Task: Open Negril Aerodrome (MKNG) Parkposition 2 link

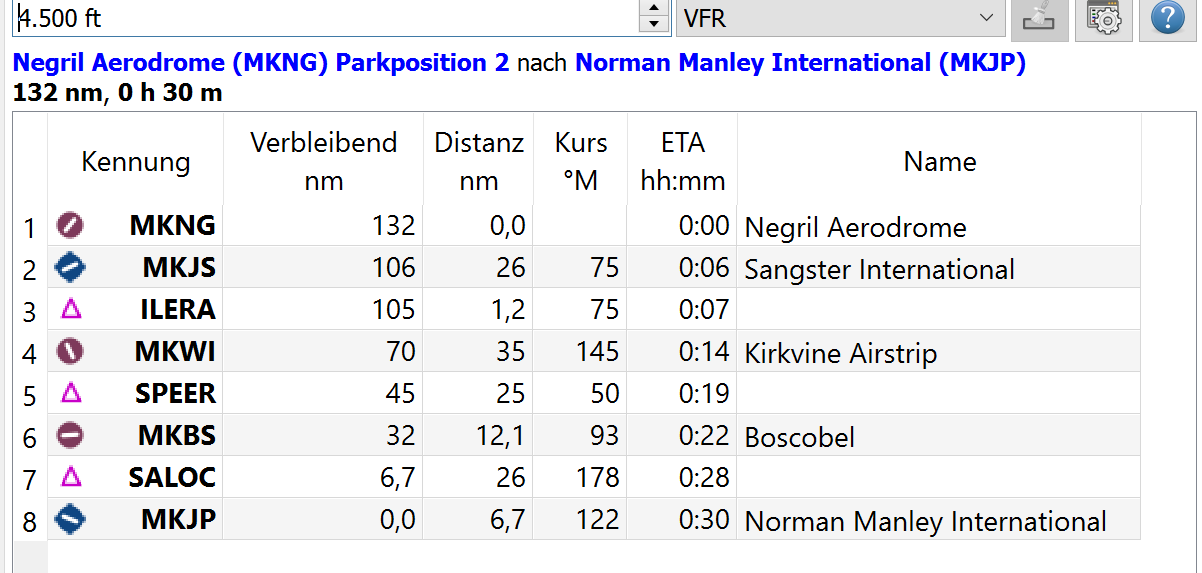Action: click(x=261, y=63)
